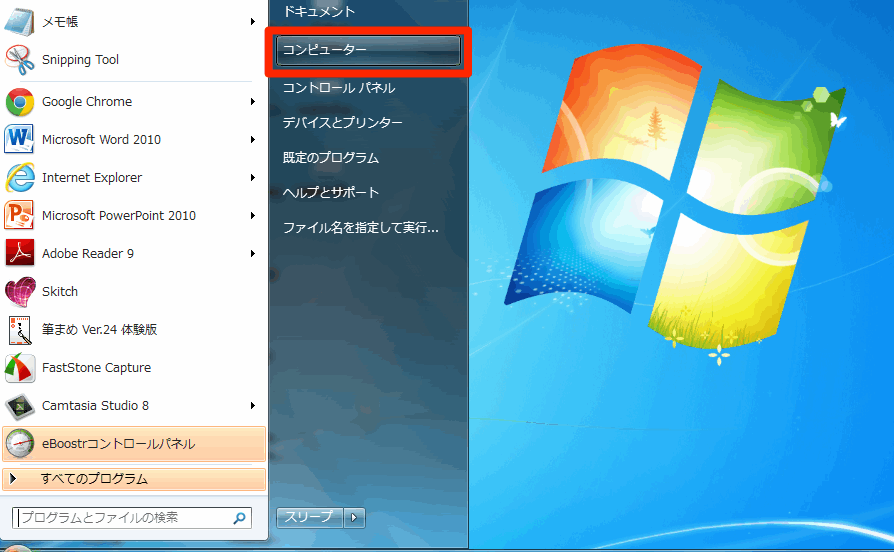Launch the Microsoft Word 2010 icon

(19, 140)
